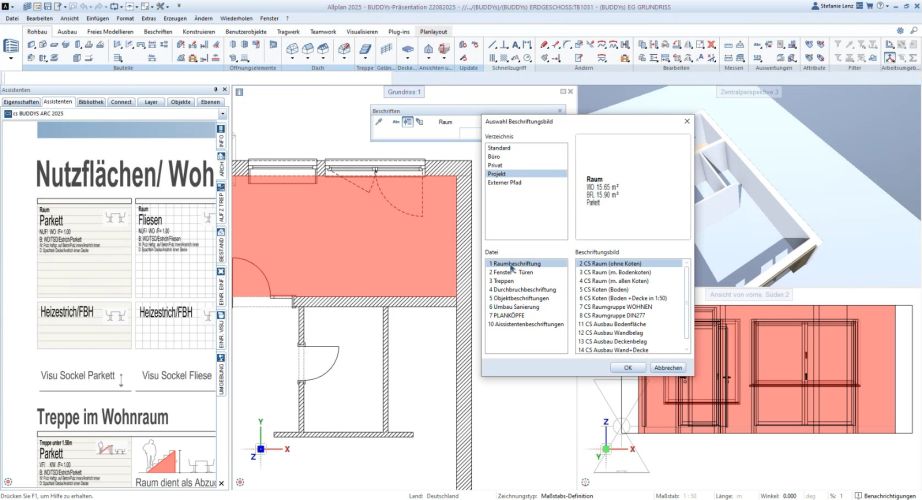Click OK in Auswahl Beschriftungsbild dialog
This screenshot has width=922, height=500.
pyautogui.click(x=627, y=367)
